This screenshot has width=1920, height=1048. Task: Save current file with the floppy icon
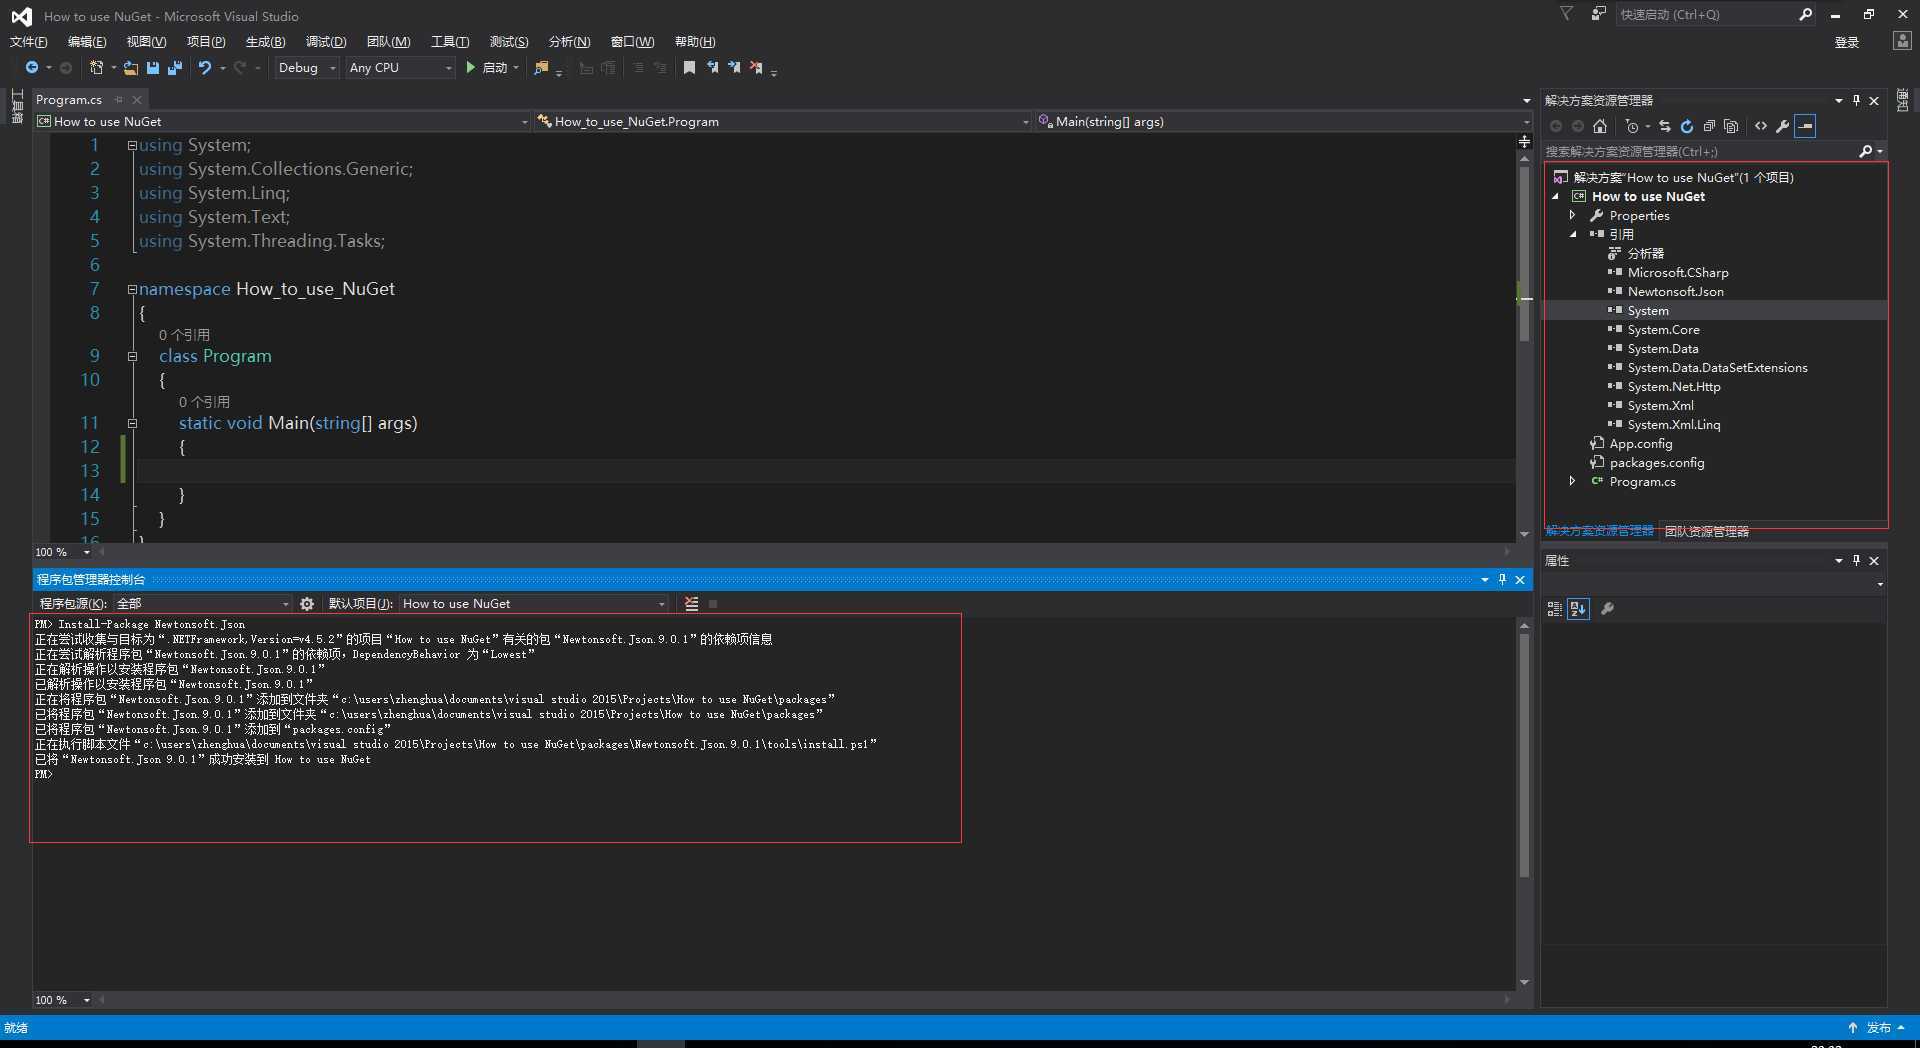pyautogui.click(x=153, y=68)
